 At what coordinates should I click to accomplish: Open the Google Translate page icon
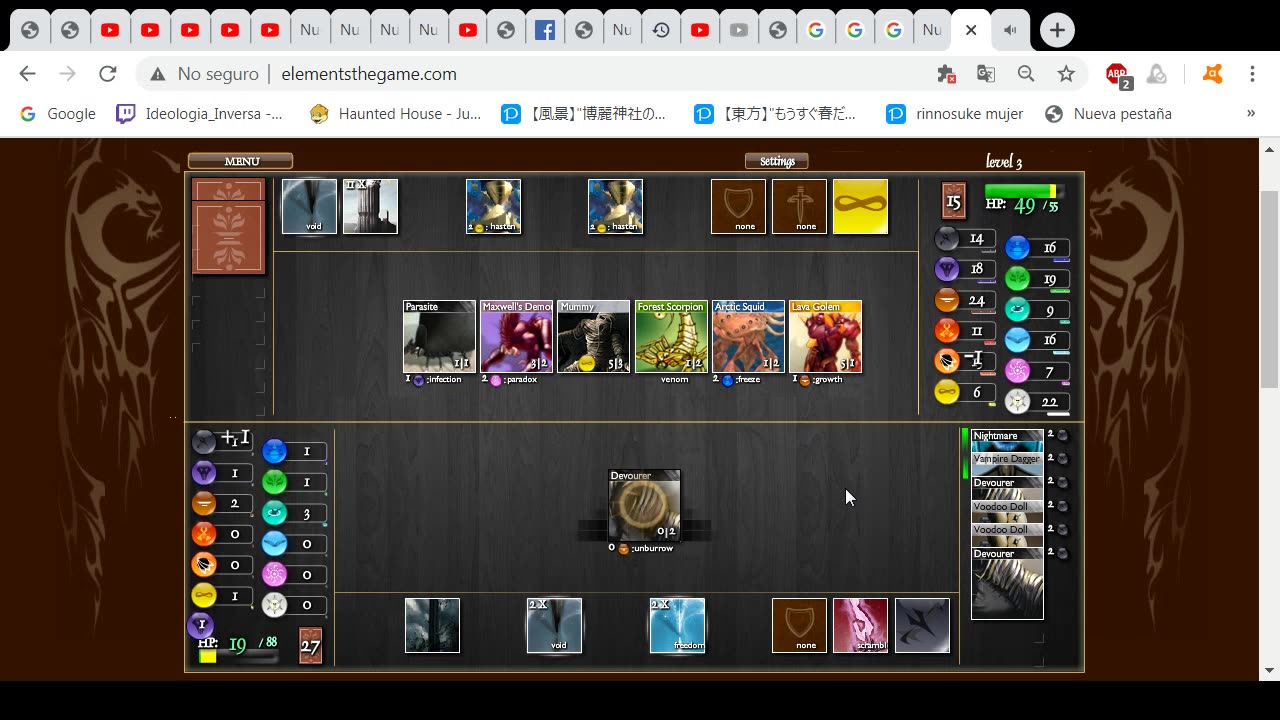click(x=986, y=74)
